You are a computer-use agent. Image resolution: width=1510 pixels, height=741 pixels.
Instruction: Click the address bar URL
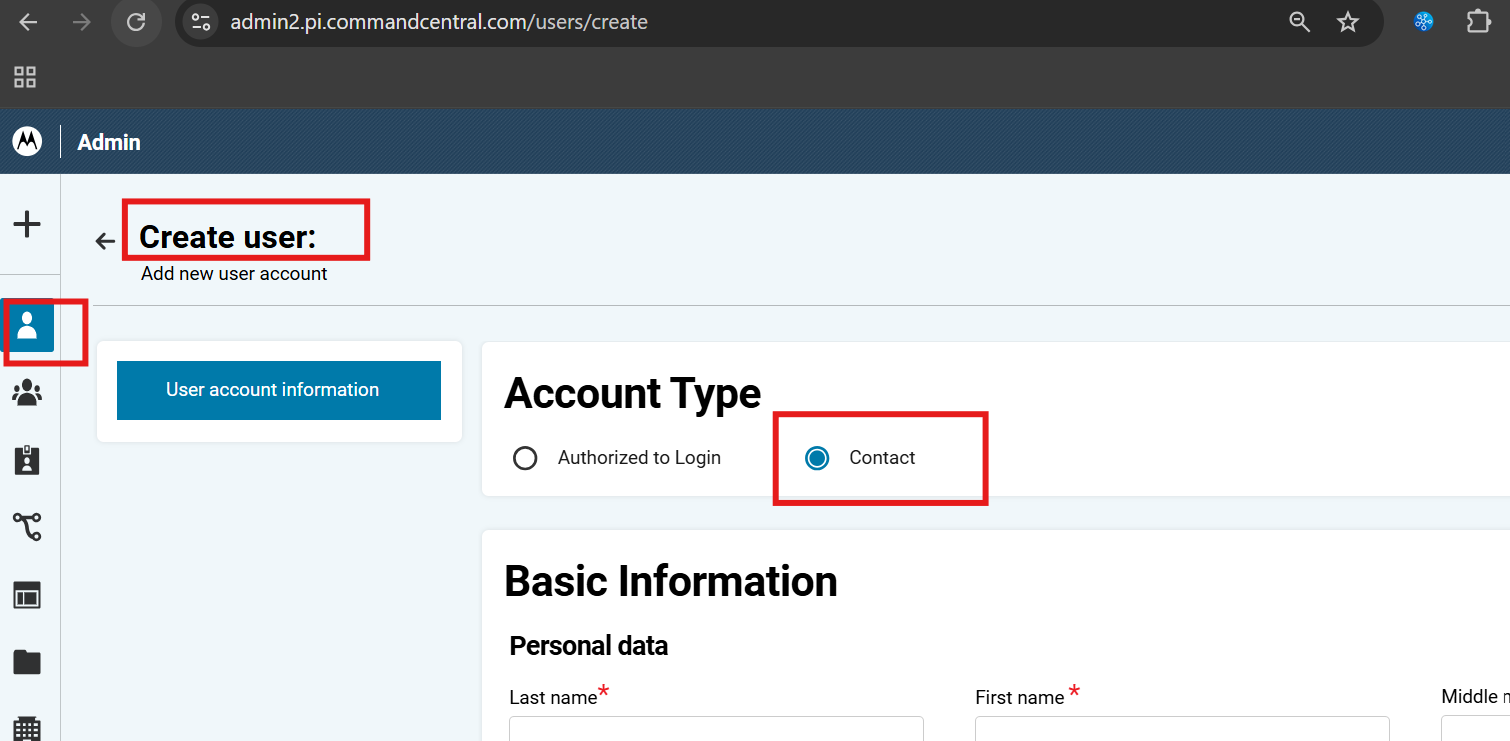click(439, 22)
